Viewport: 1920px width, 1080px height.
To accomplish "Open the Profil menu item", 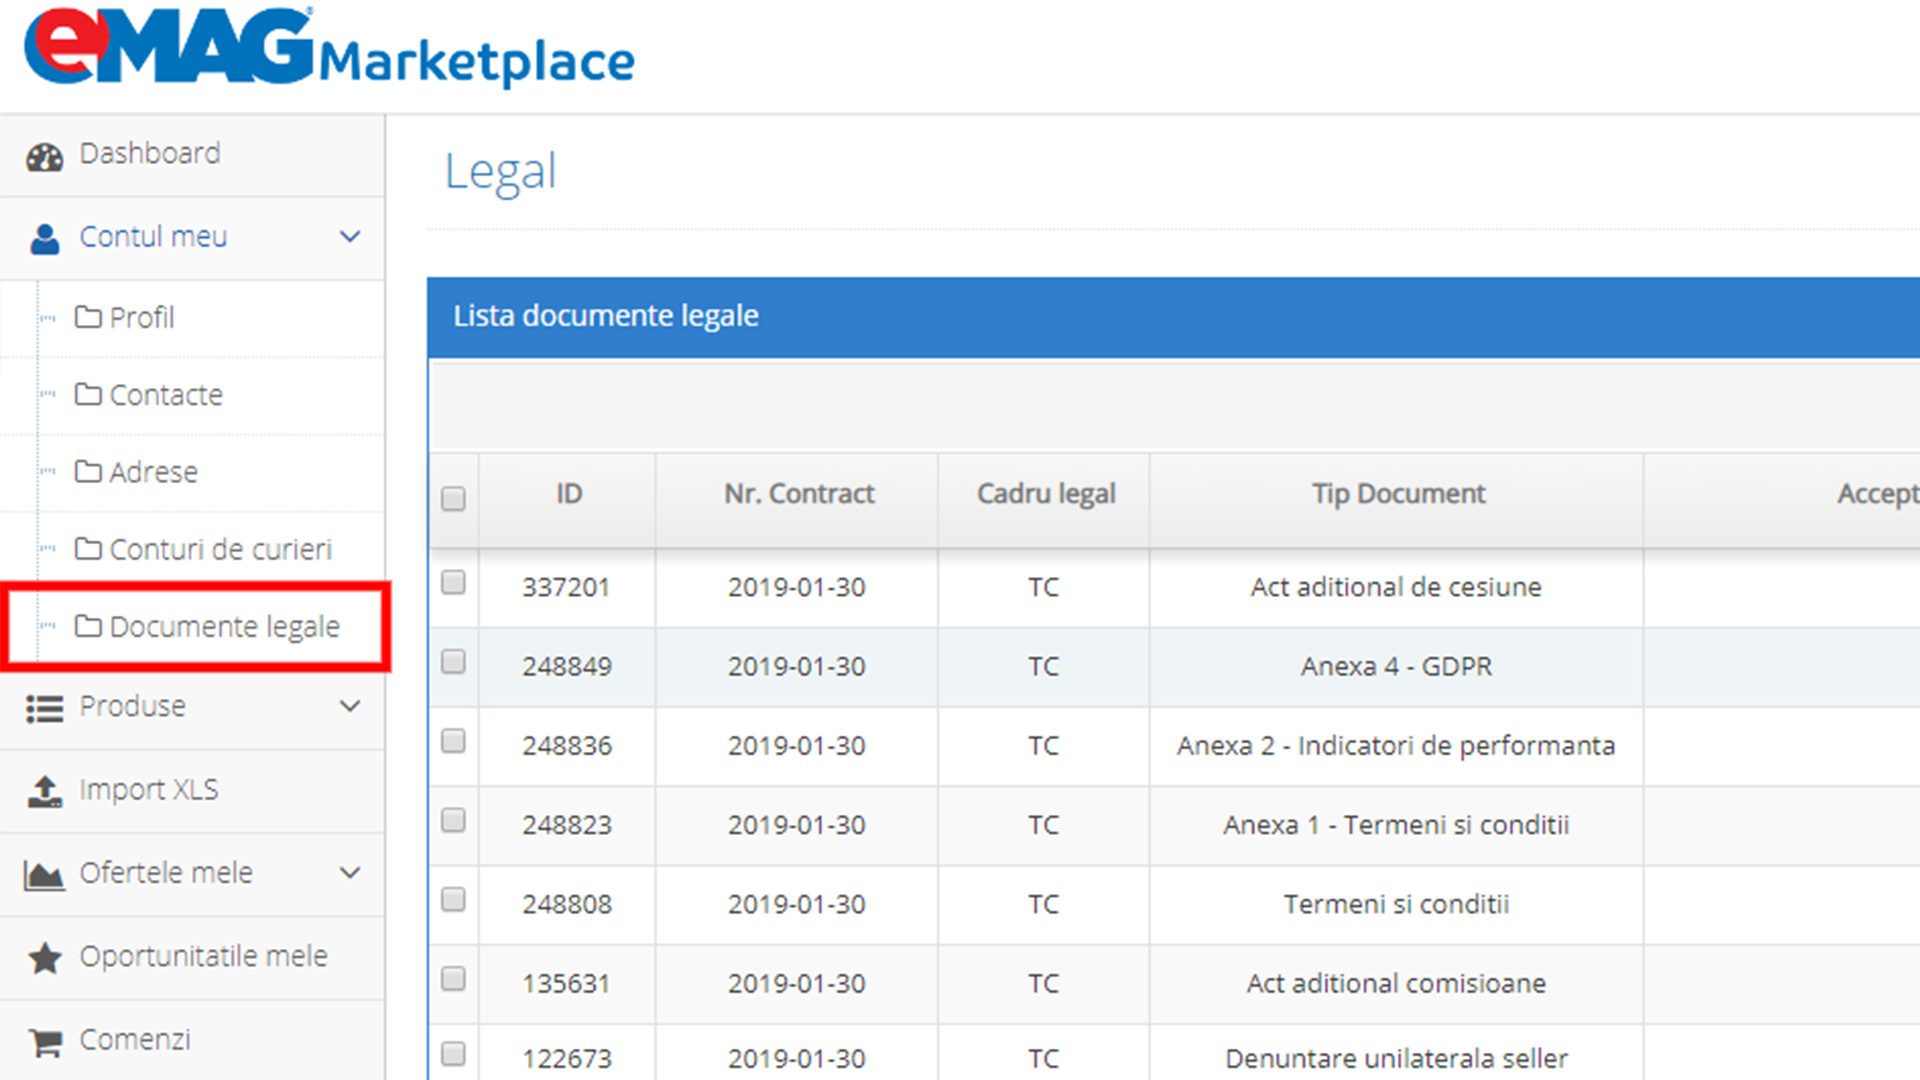I will 143,318.
